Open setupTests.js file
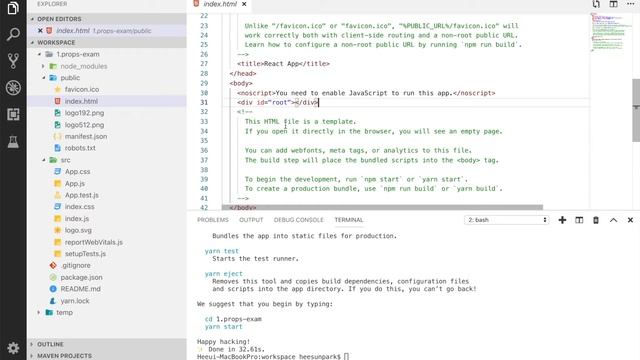This screenshot has width=640, height=360. [x=85, y=254]
